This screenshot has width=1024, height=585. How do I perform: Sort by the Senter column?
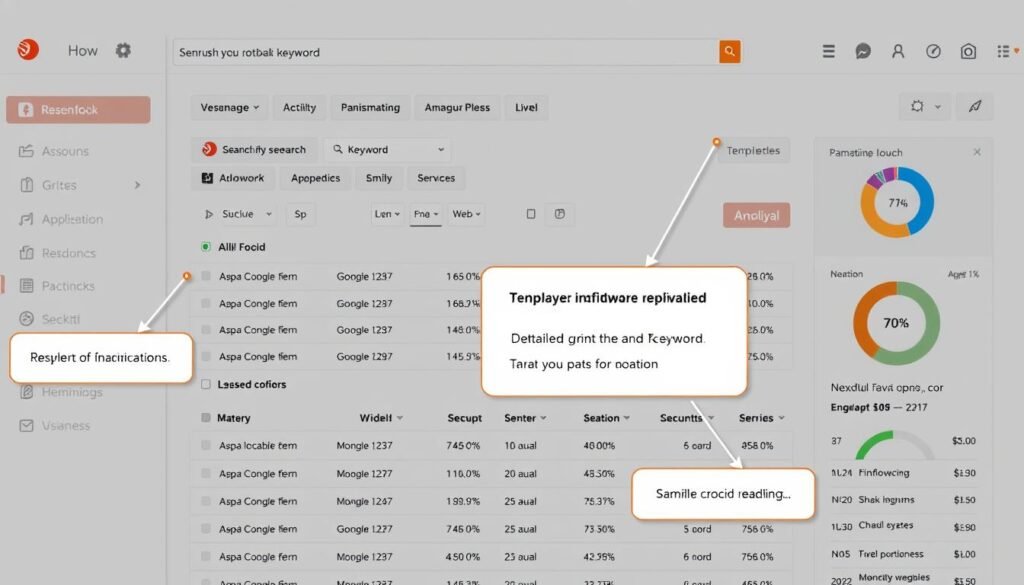[x=524, y=418]
